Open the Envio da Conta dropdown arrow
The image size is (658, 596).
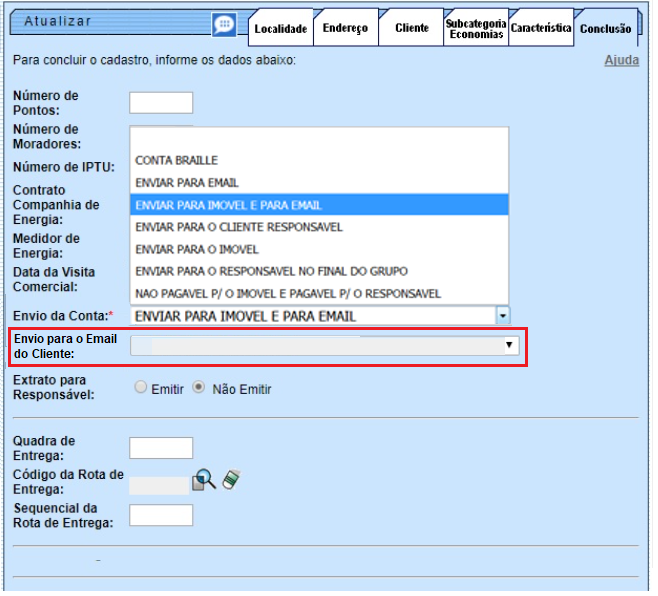pos(503,316)
